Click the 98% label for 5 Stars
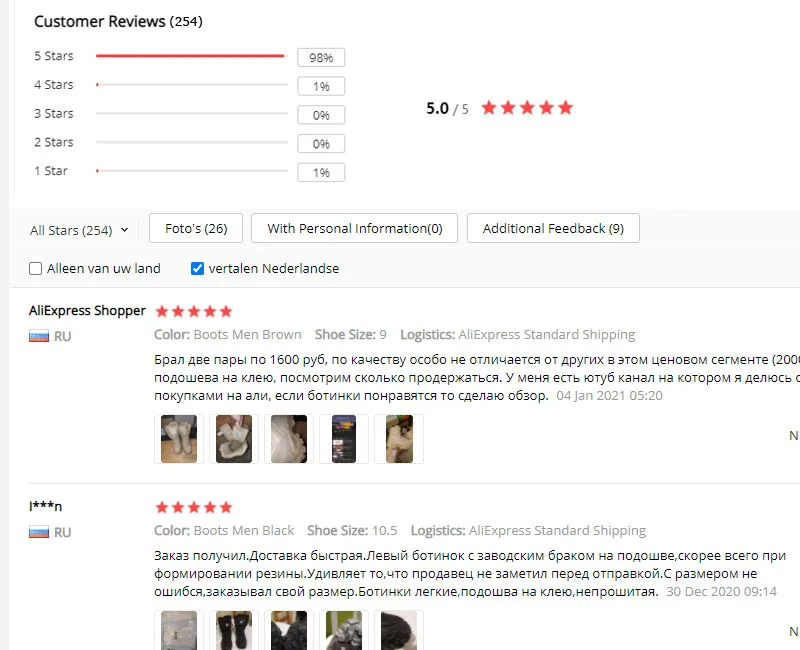 (321, 58)
